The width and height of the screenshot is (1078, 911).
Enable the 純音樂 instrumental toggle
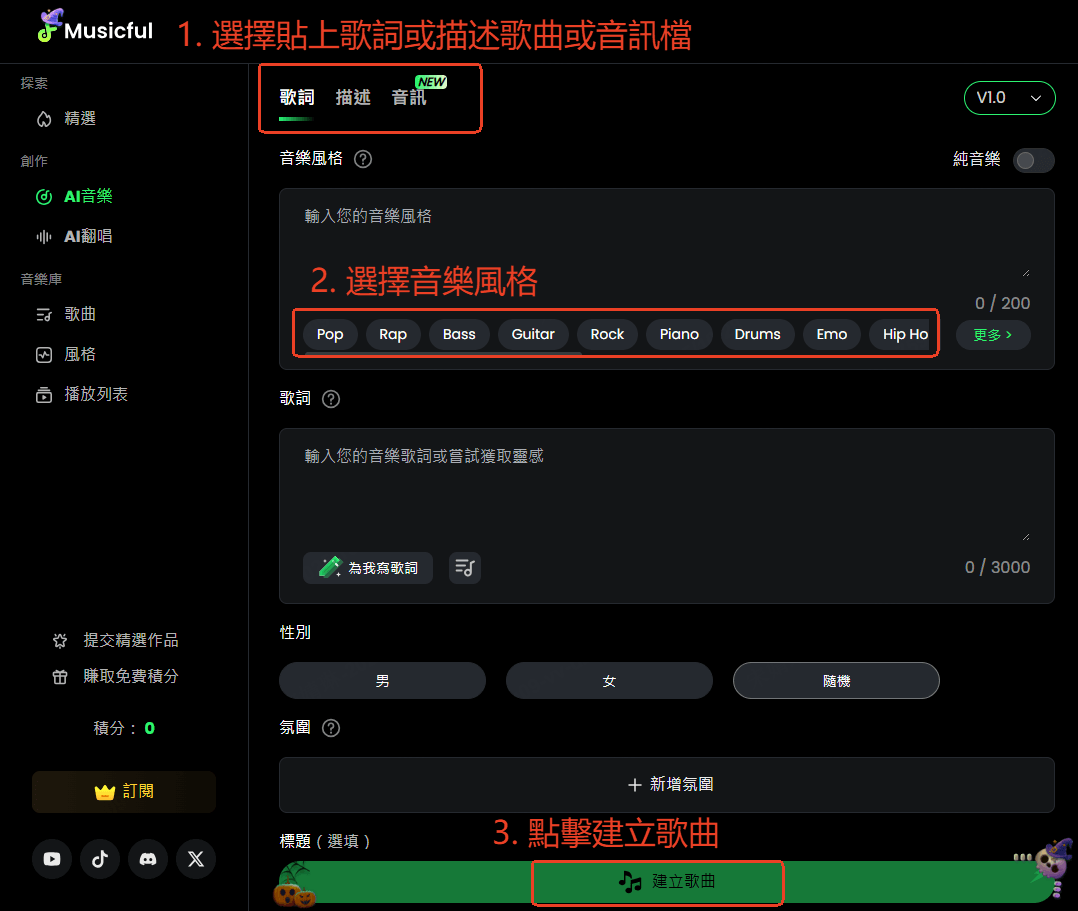pos(1034,159)
